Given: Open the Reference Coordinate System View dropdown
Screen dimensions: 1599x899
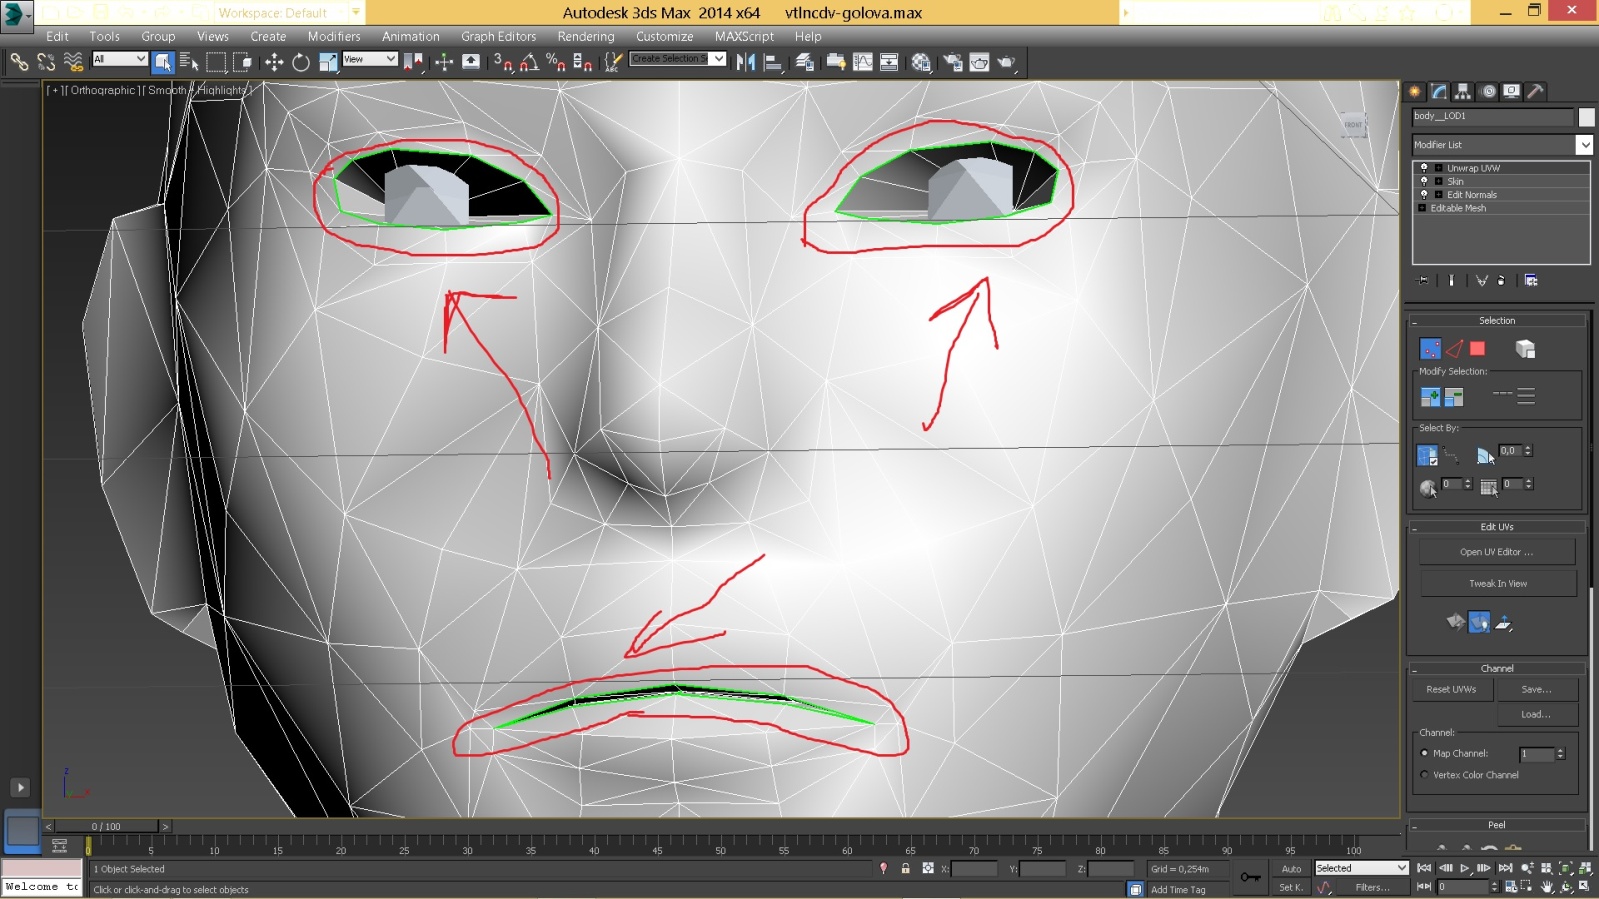Looking at the screenshot, I should 370,59.
